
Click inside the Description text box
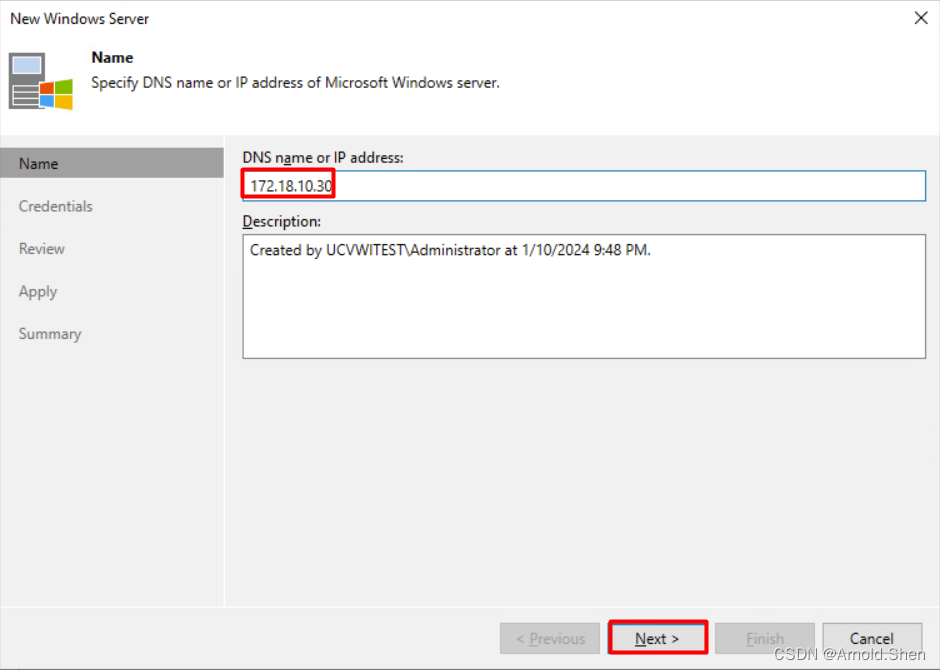coord(584,296)
